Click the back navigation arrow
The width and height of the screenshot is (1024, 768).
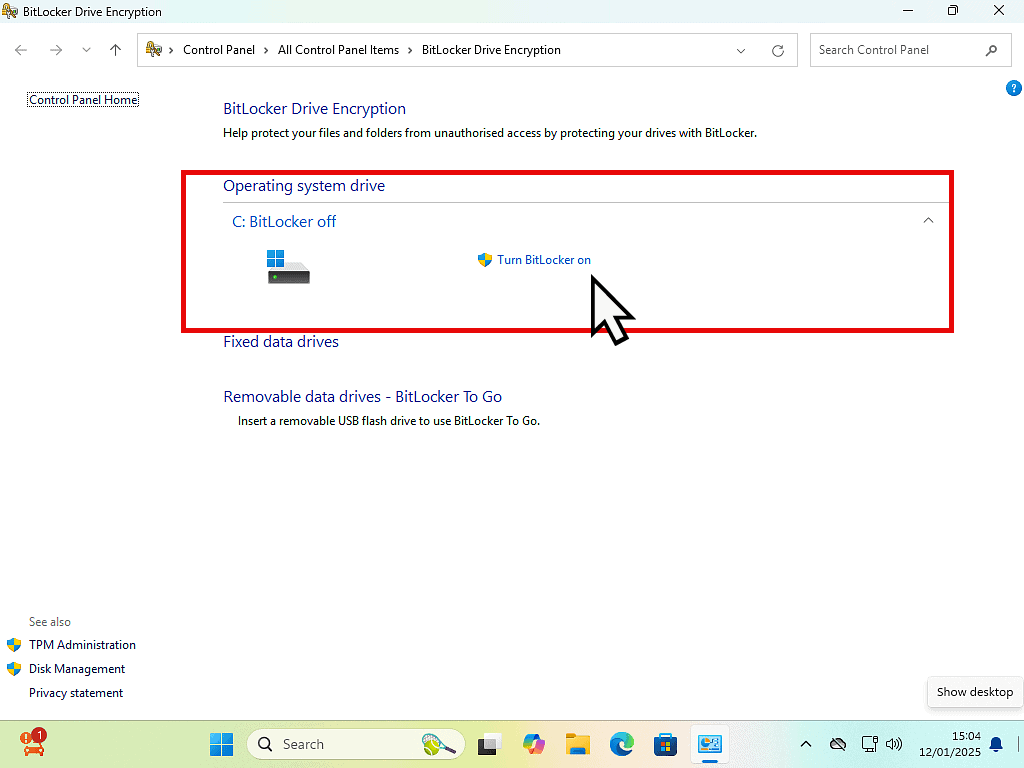(22, 50)
